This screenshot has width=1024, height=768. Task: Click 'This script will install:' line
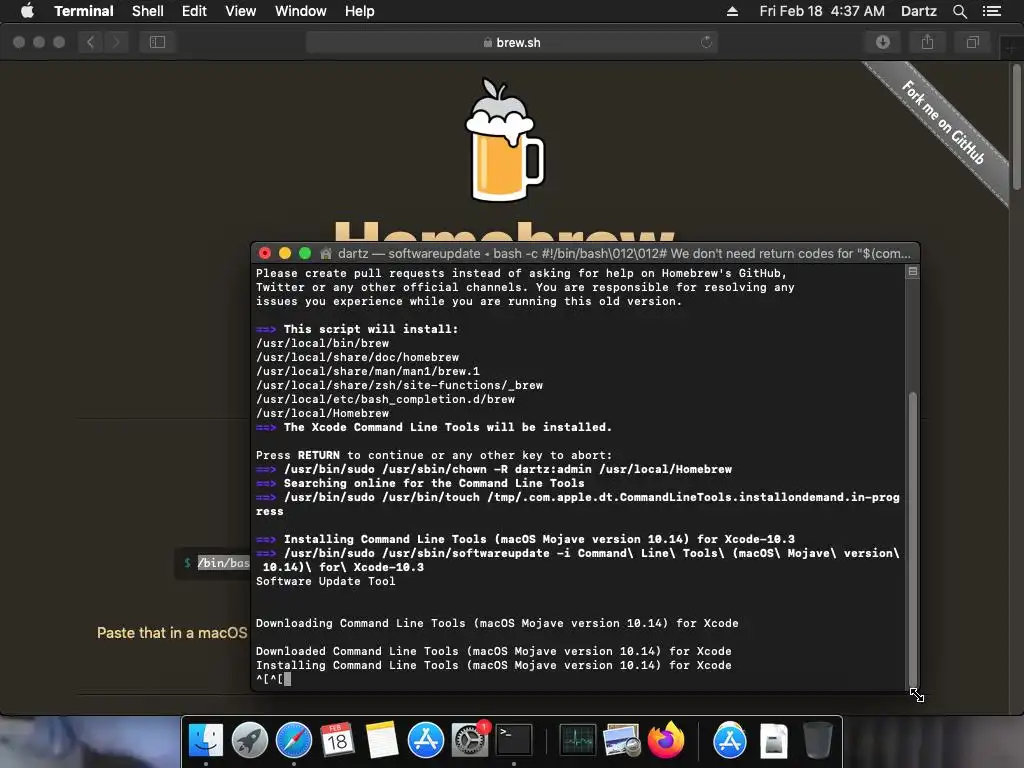coord(370,329)
